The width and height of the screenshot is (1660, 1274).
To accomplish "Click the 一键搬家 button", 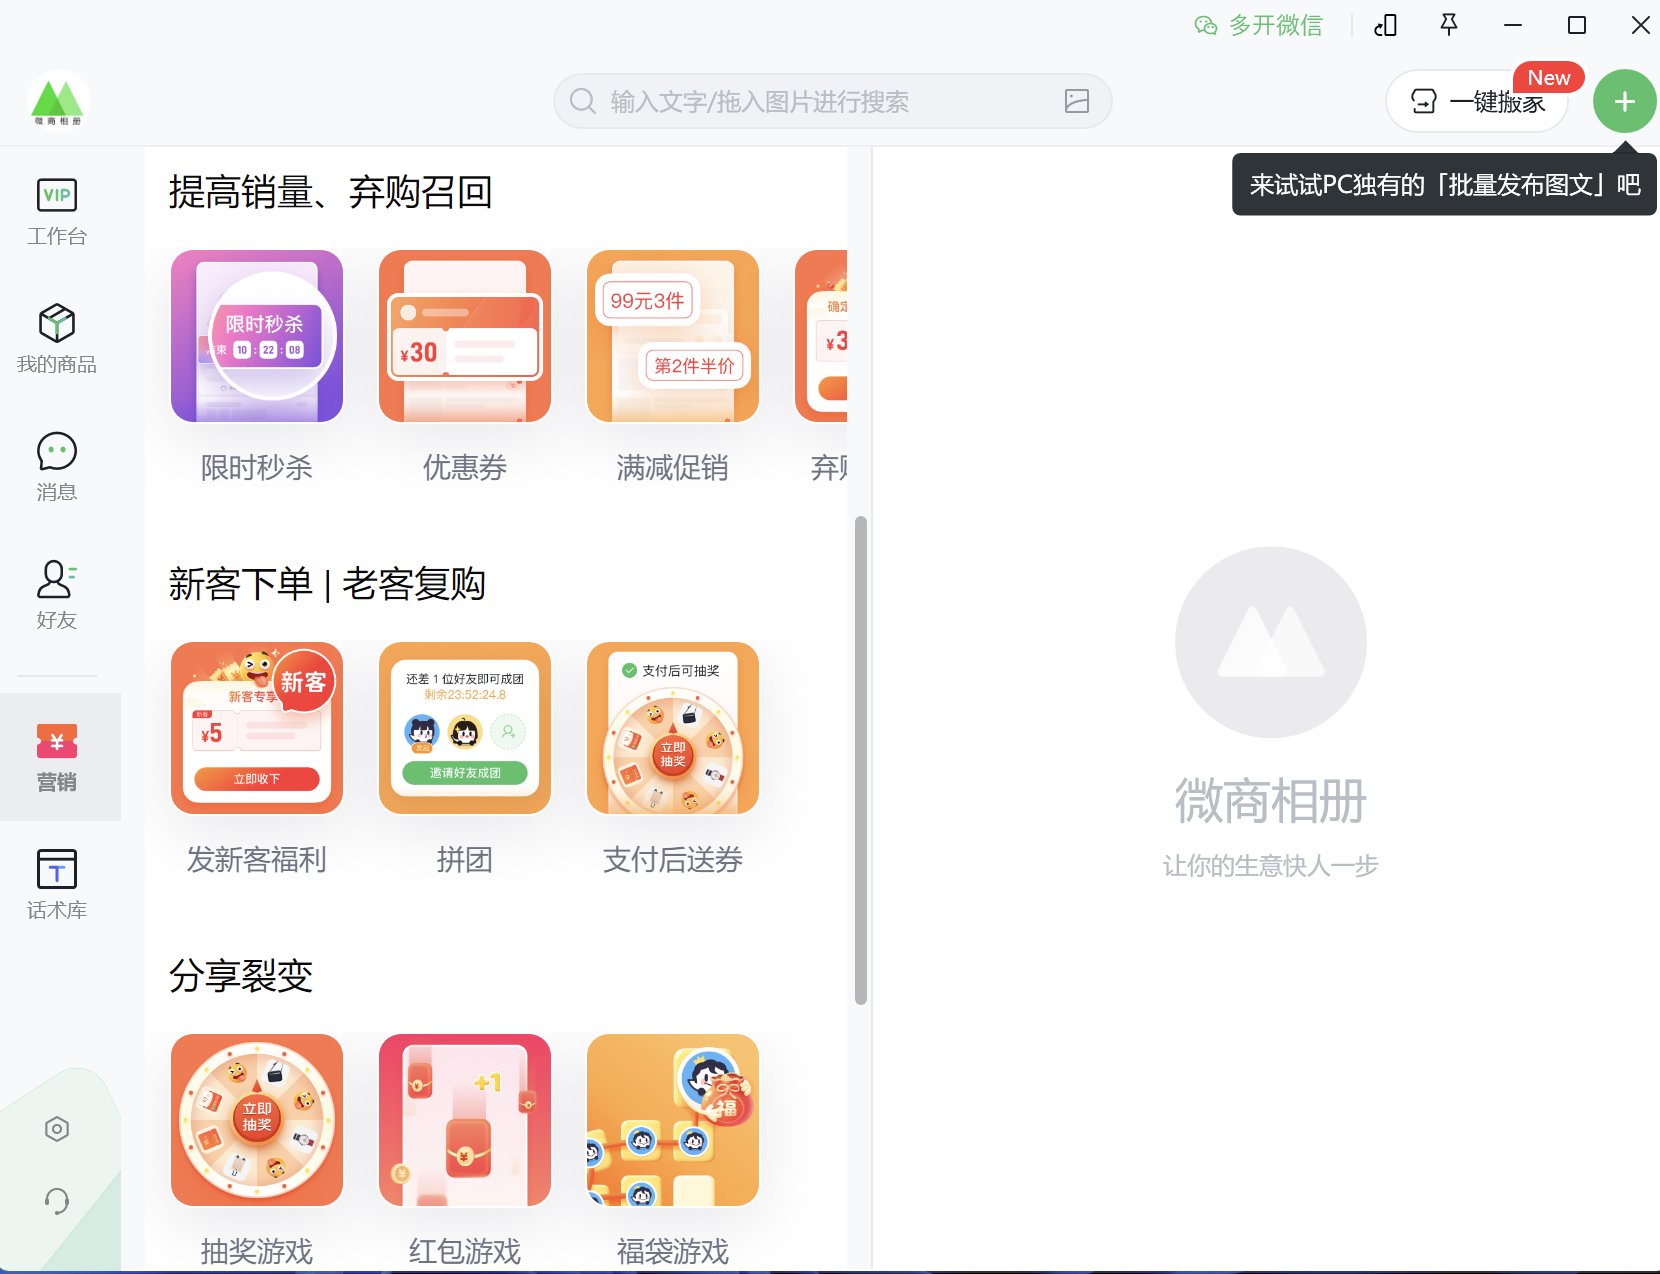I will [1477, 101].
